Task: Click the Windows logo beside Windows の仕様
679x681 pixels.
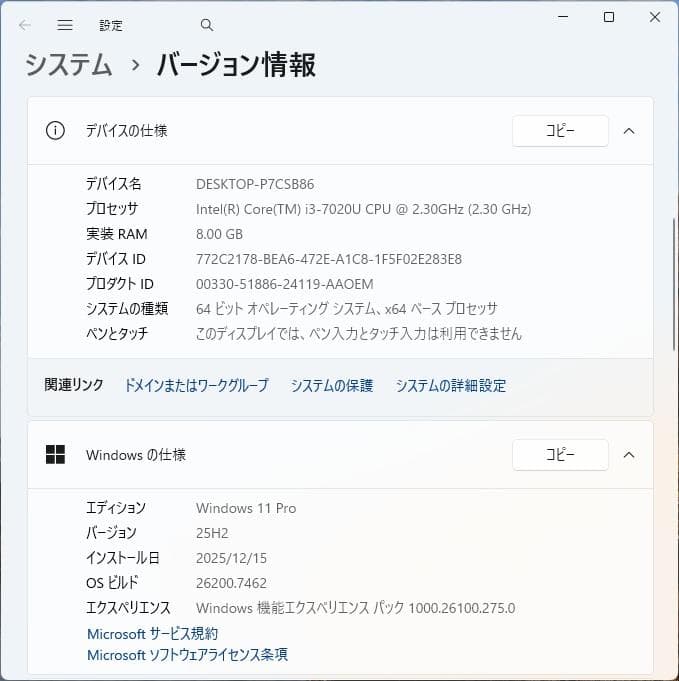Action: (x=55, y=455)
